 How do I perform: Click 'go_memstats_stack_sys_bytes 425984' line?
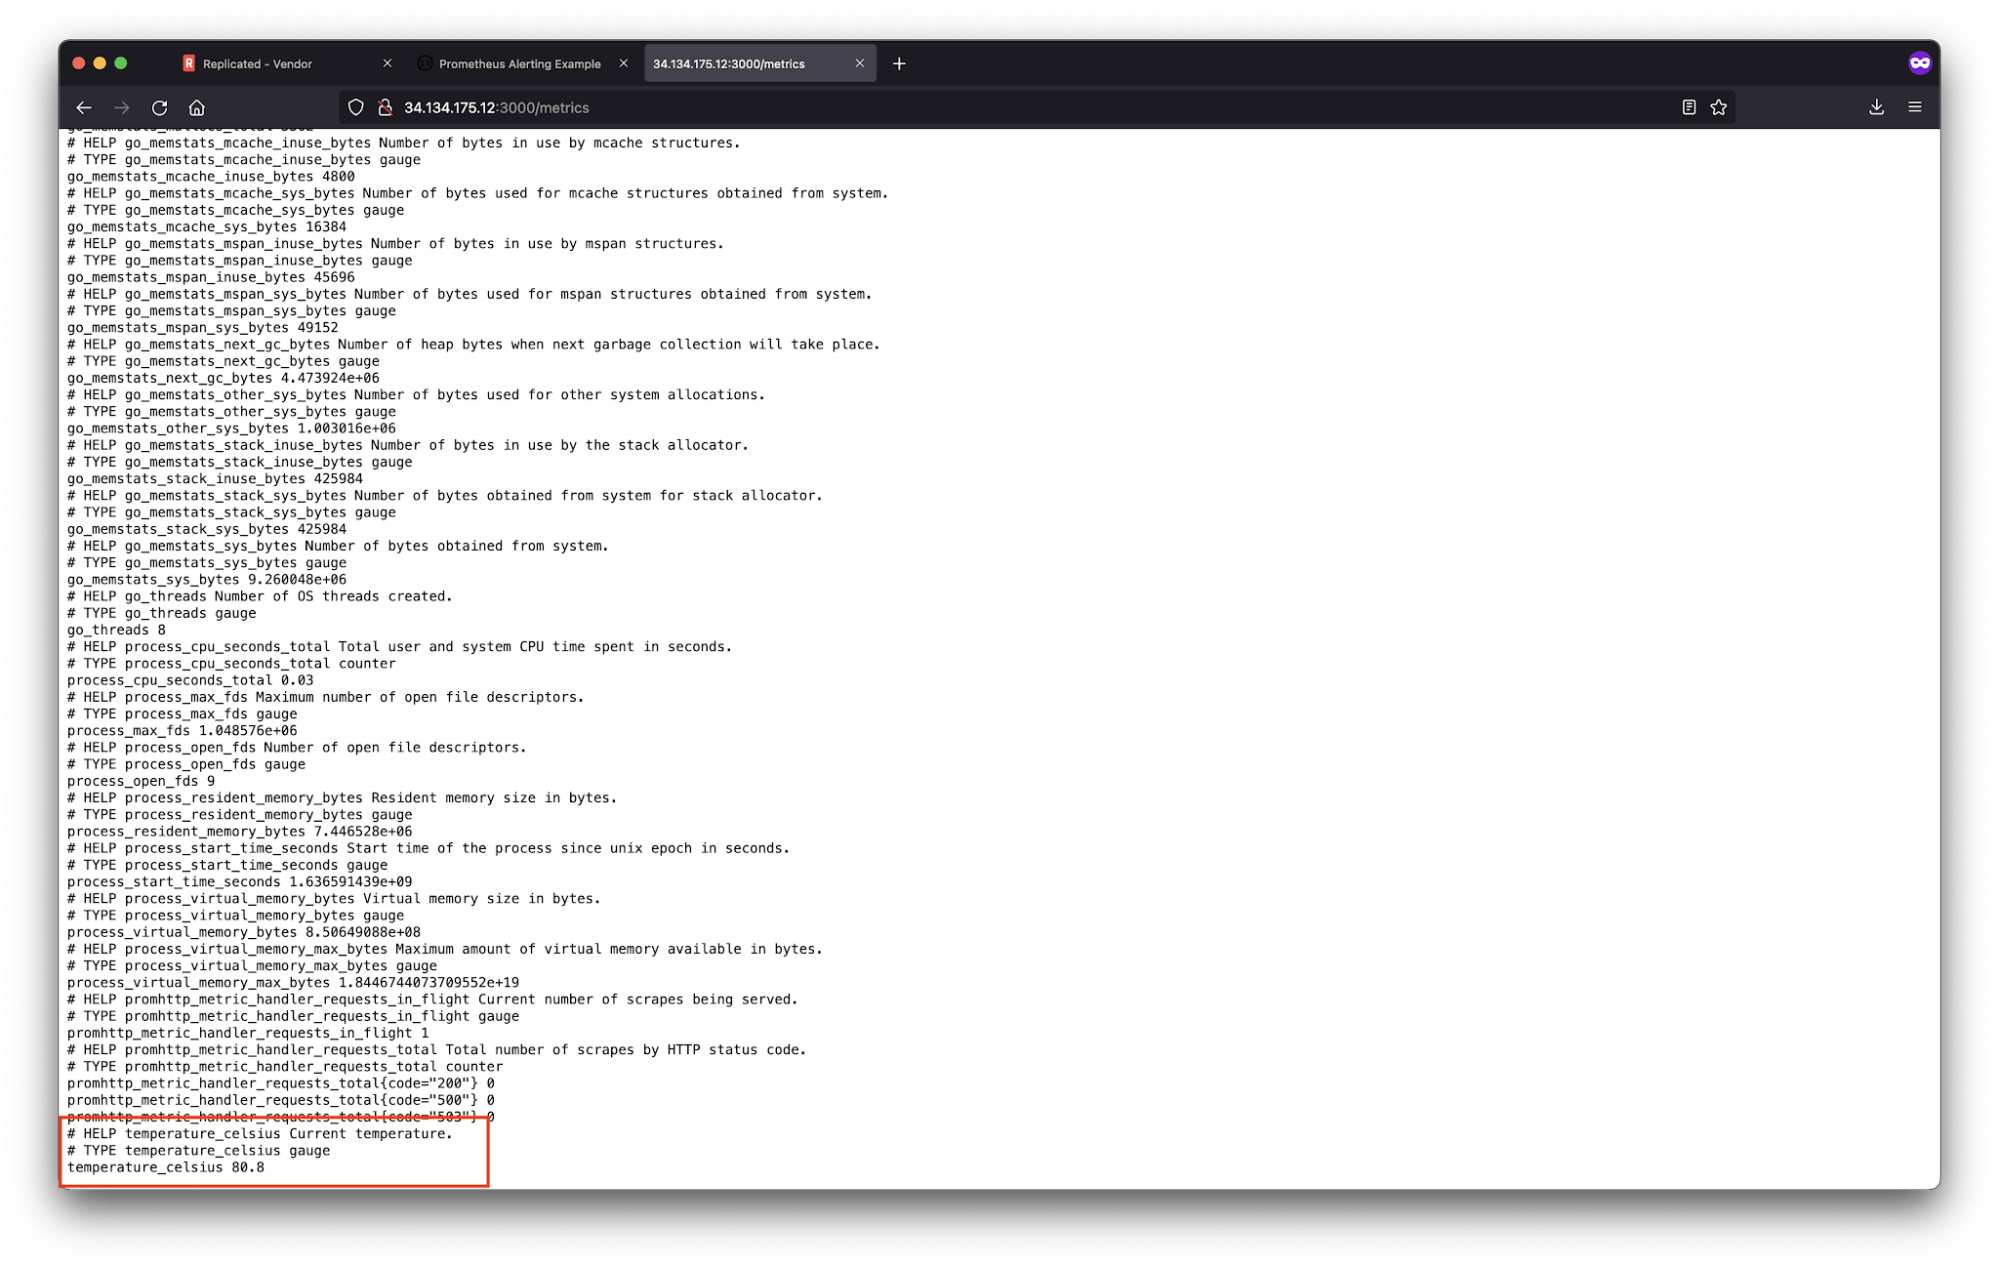(207, 529)
